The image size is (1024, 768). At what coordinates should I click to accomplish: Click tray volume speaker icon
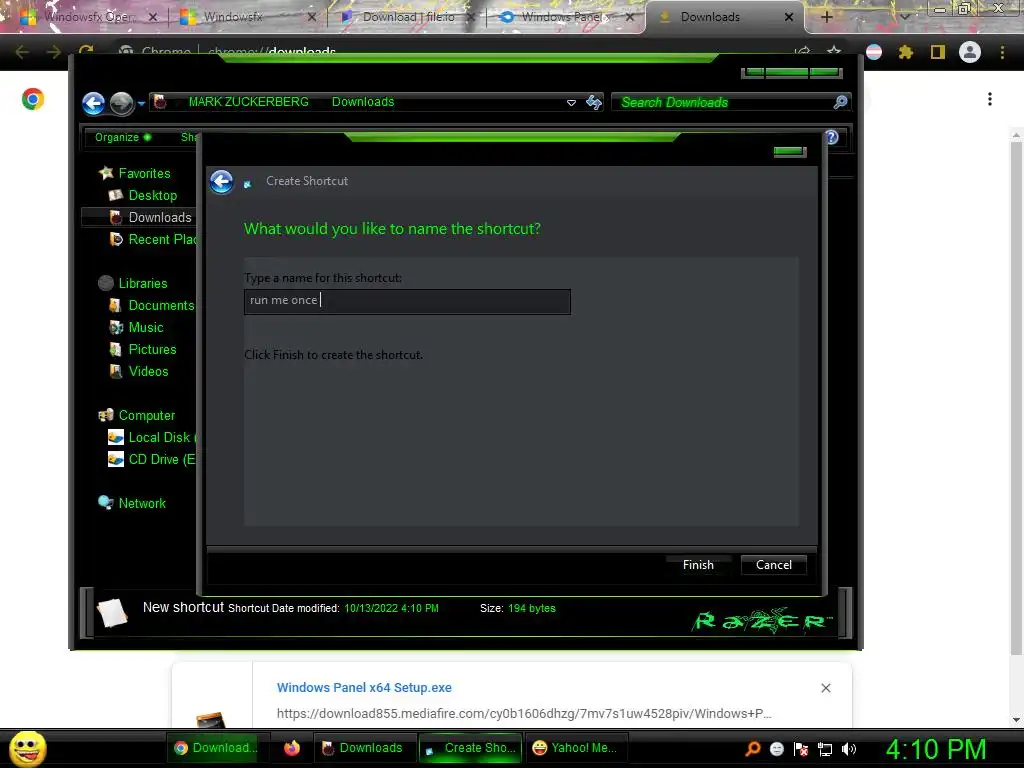click(849, 749)
